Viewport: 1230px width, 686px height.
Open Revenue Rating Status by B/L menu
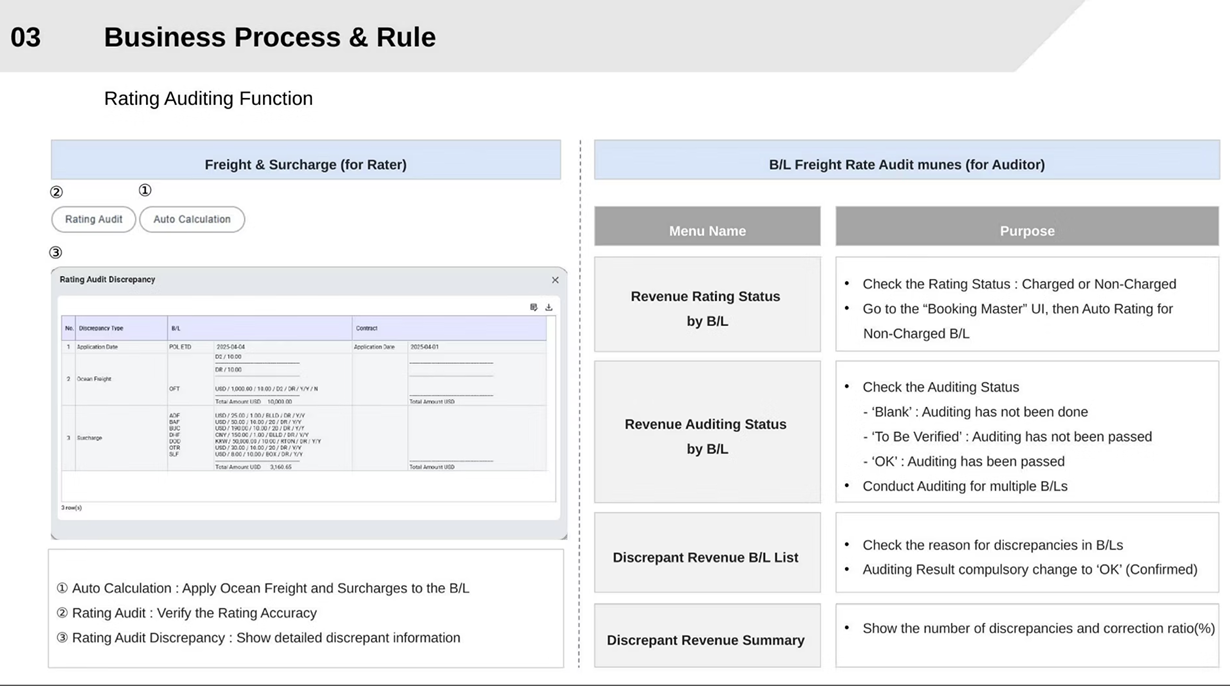(x=706, y=308)
